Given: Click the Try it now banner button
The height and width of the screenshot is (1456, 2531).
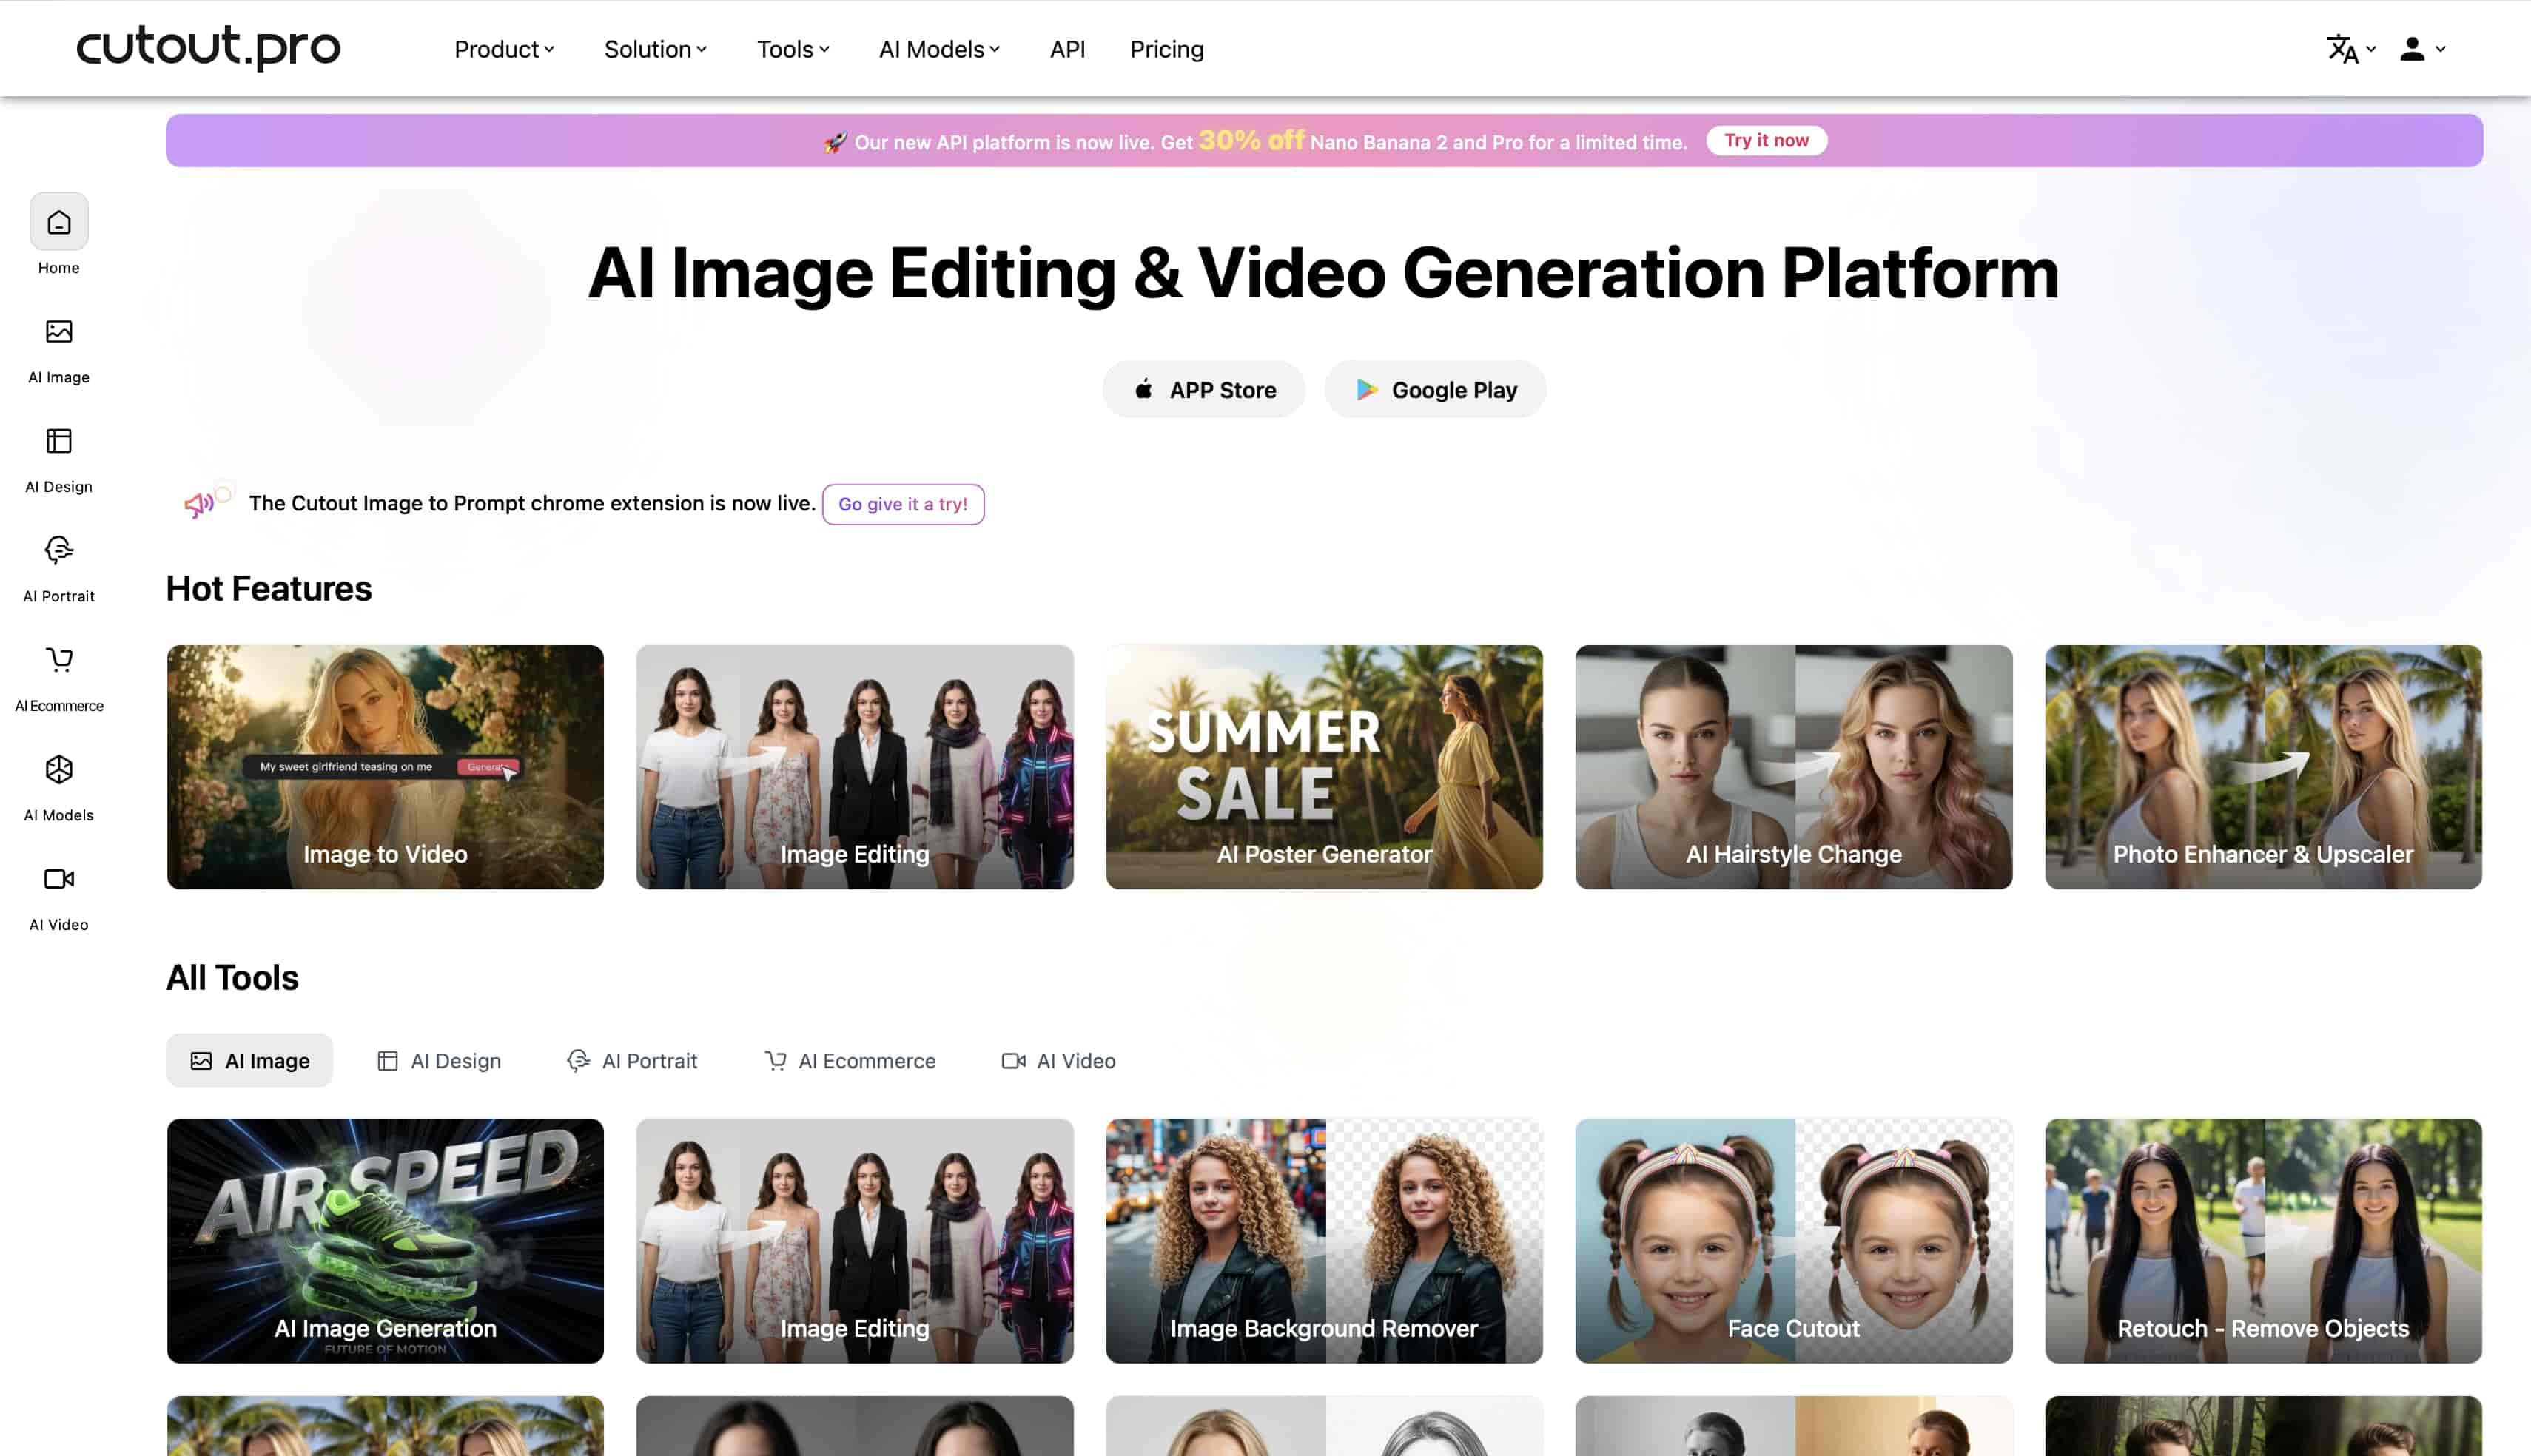Looking at the screenshot, I should coord(1766,140).
